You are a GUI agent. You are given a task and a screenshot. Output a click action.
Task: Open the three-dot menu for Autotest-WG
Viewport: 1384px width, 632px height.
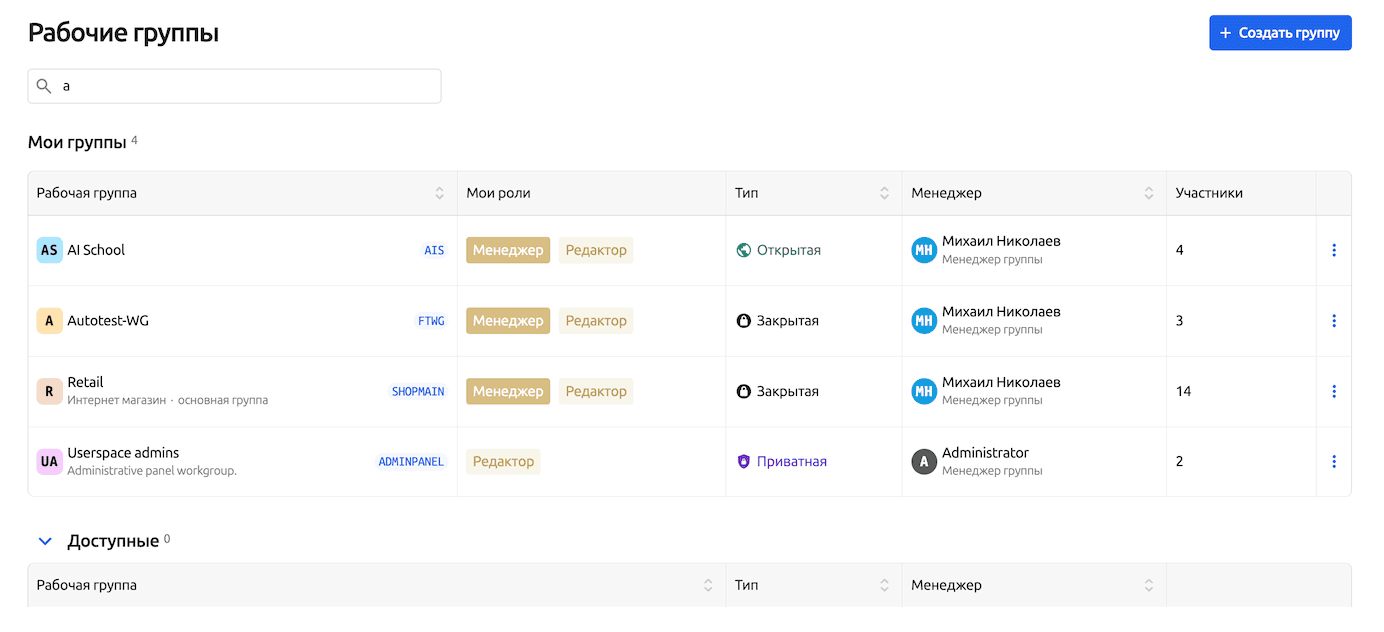coord(1334,321)
